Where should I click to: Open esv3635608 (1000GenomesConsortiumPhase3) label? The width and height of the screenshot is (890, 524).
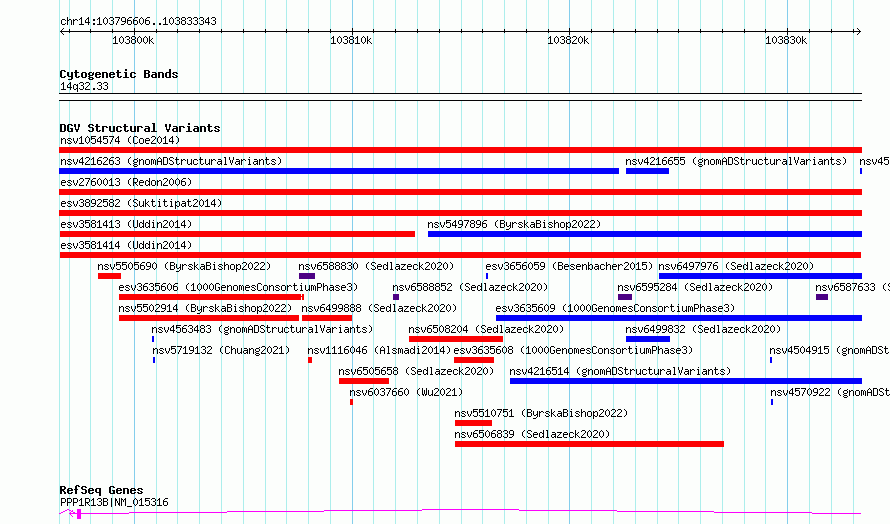573,350
